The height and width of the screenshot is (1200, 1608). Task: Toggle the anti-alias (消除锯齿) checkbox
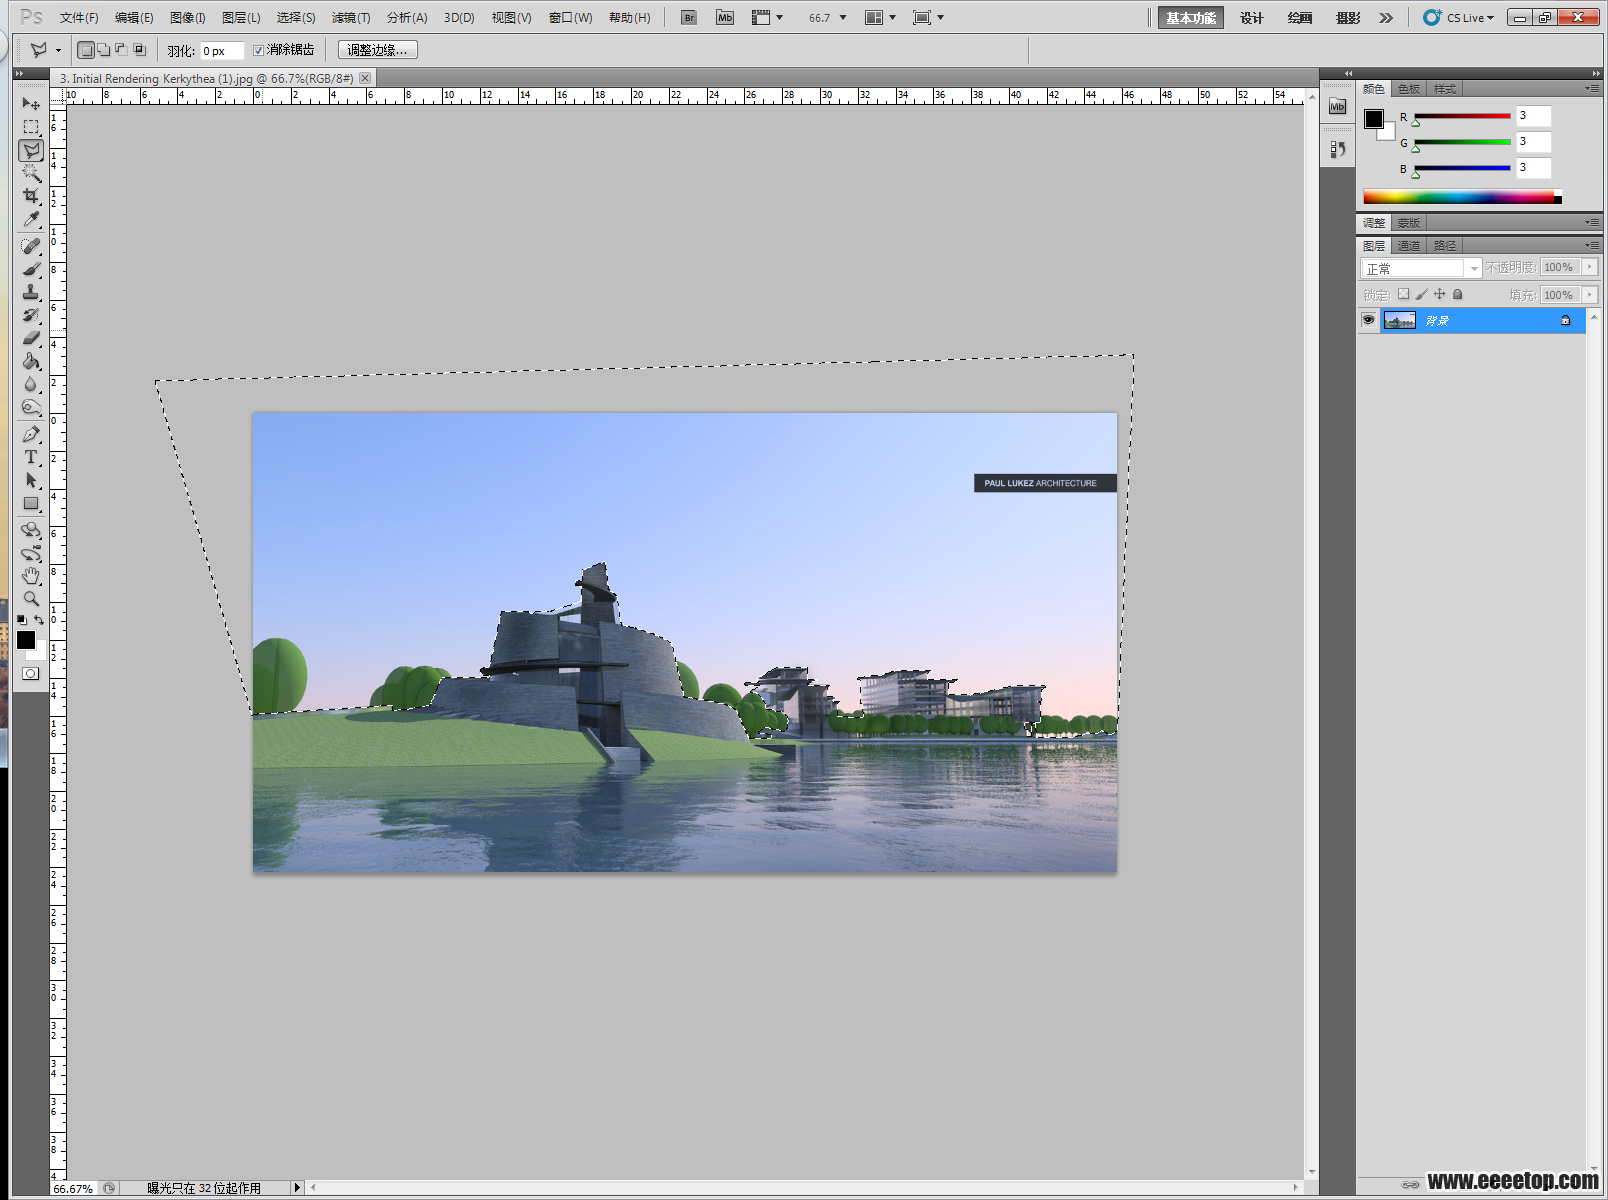point(258,50)
